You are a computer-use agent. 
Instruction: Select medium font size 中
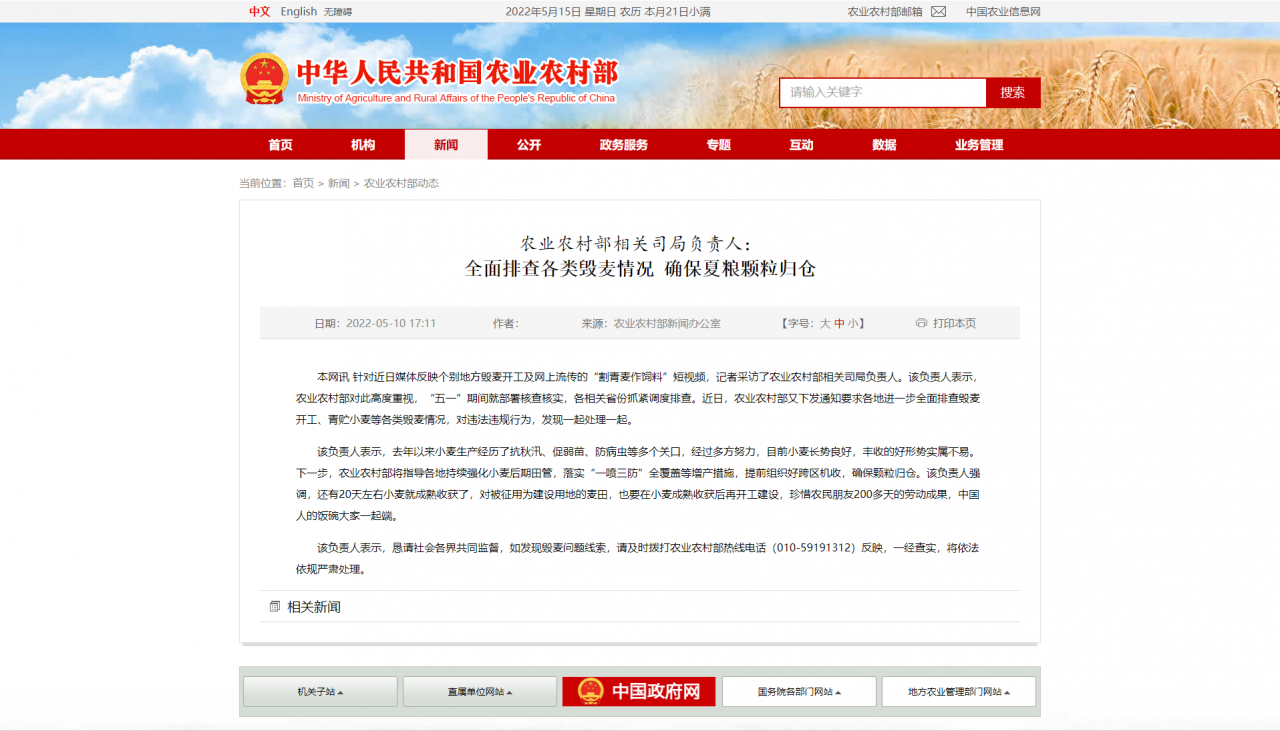tap(837, 322)
